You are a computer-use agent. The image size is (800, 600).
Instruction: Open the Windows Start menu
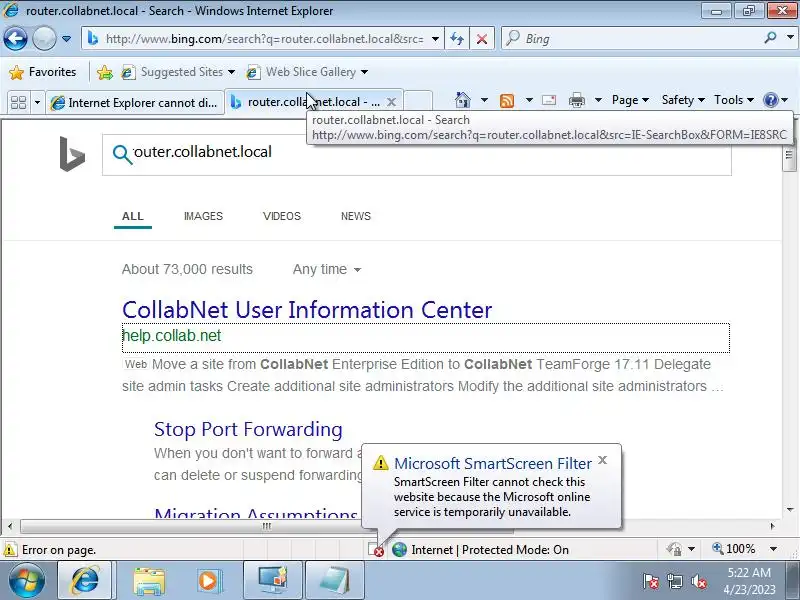[27, 580]
